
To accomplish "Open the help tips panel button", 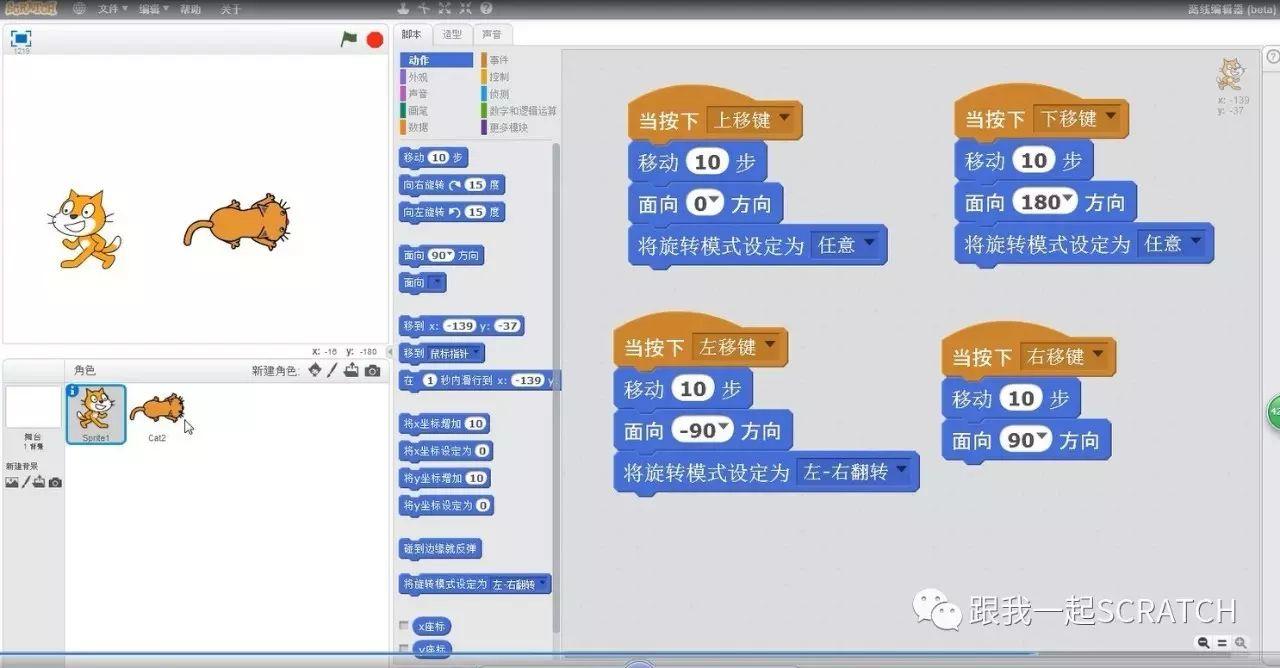I will pyautogui.click(x=1272, y=57).
